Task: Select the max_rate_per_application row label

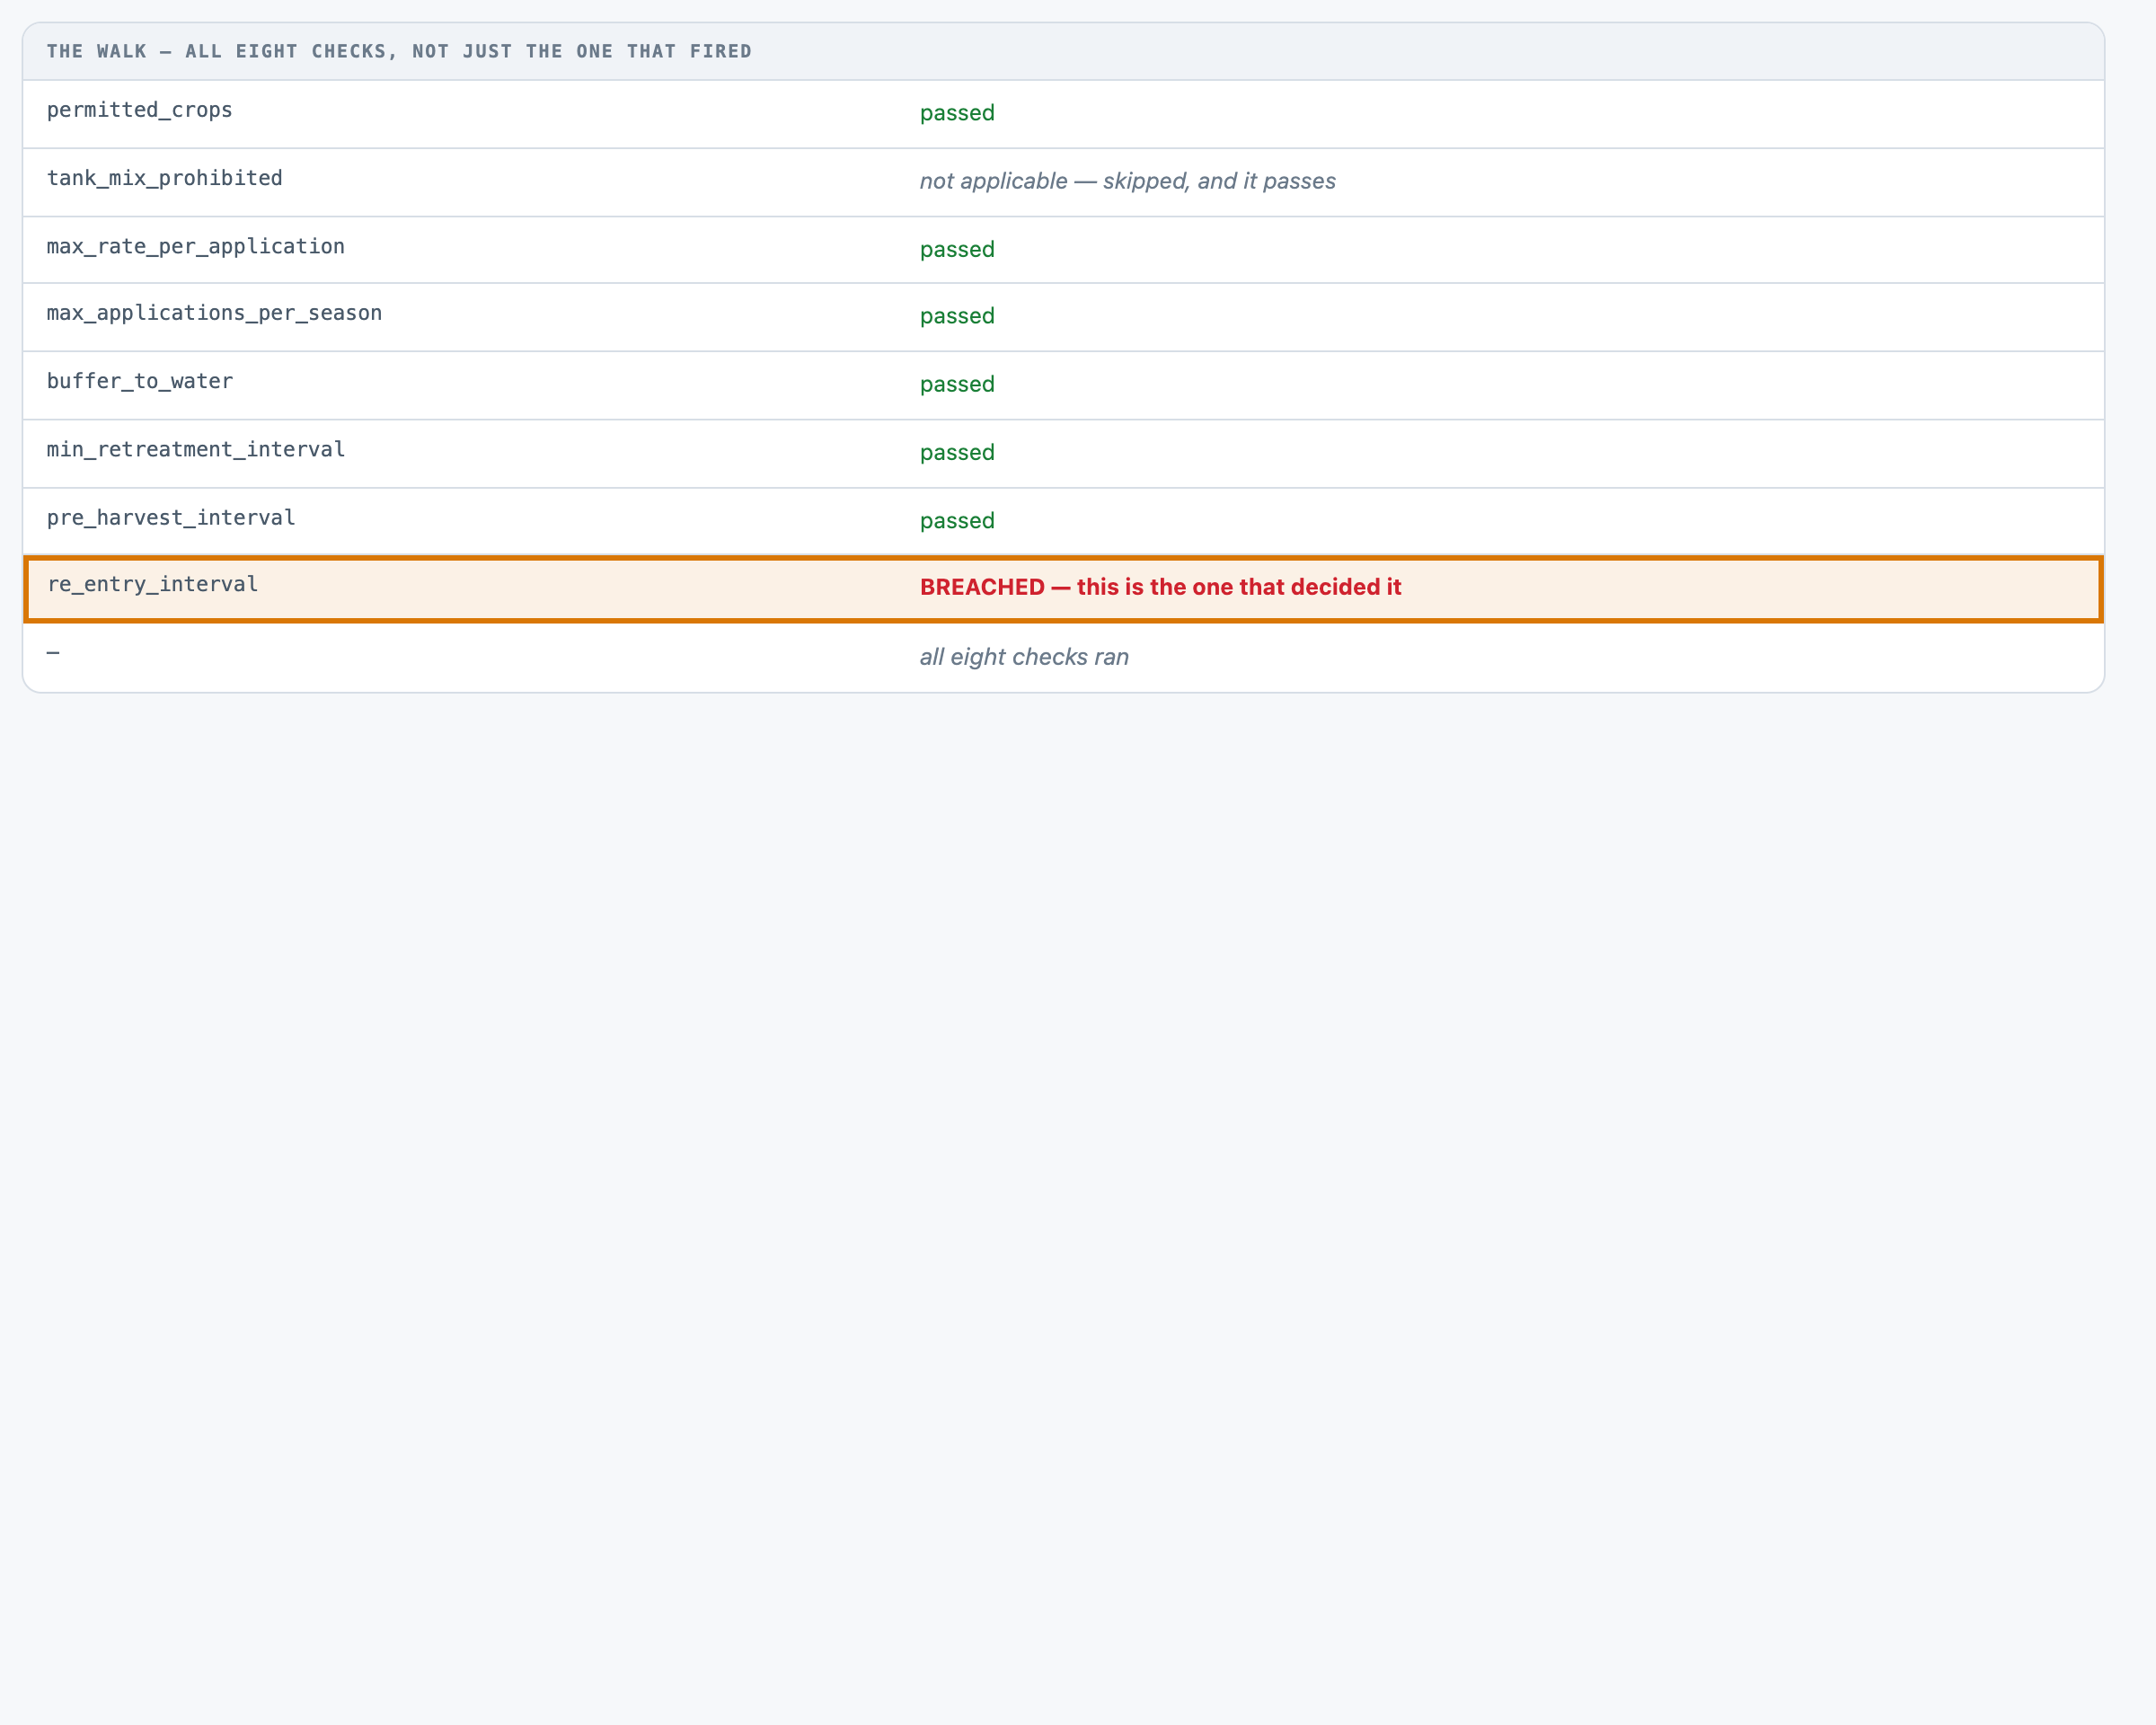Action: tap(195, 246)
